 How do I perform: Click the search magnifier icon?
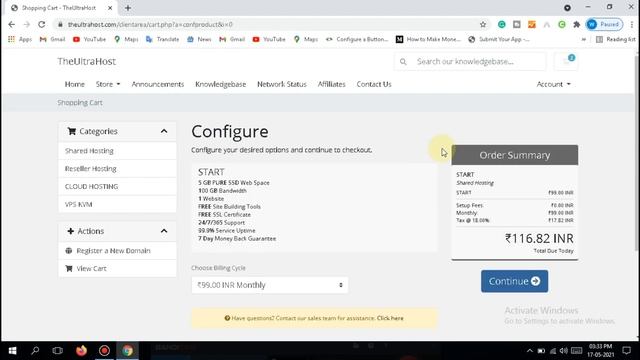pos(403,62)
